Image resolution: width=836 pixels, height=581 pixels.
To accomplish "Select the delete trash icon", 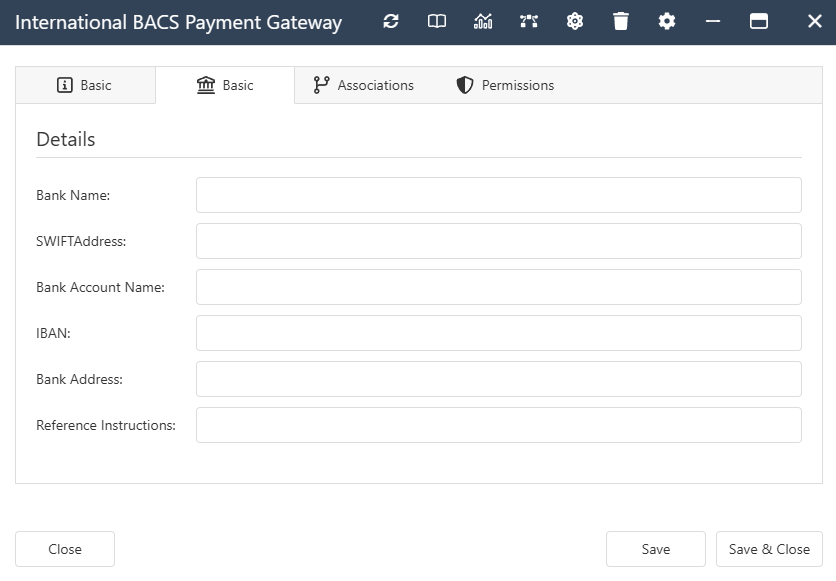I will [x=621, y=21].
